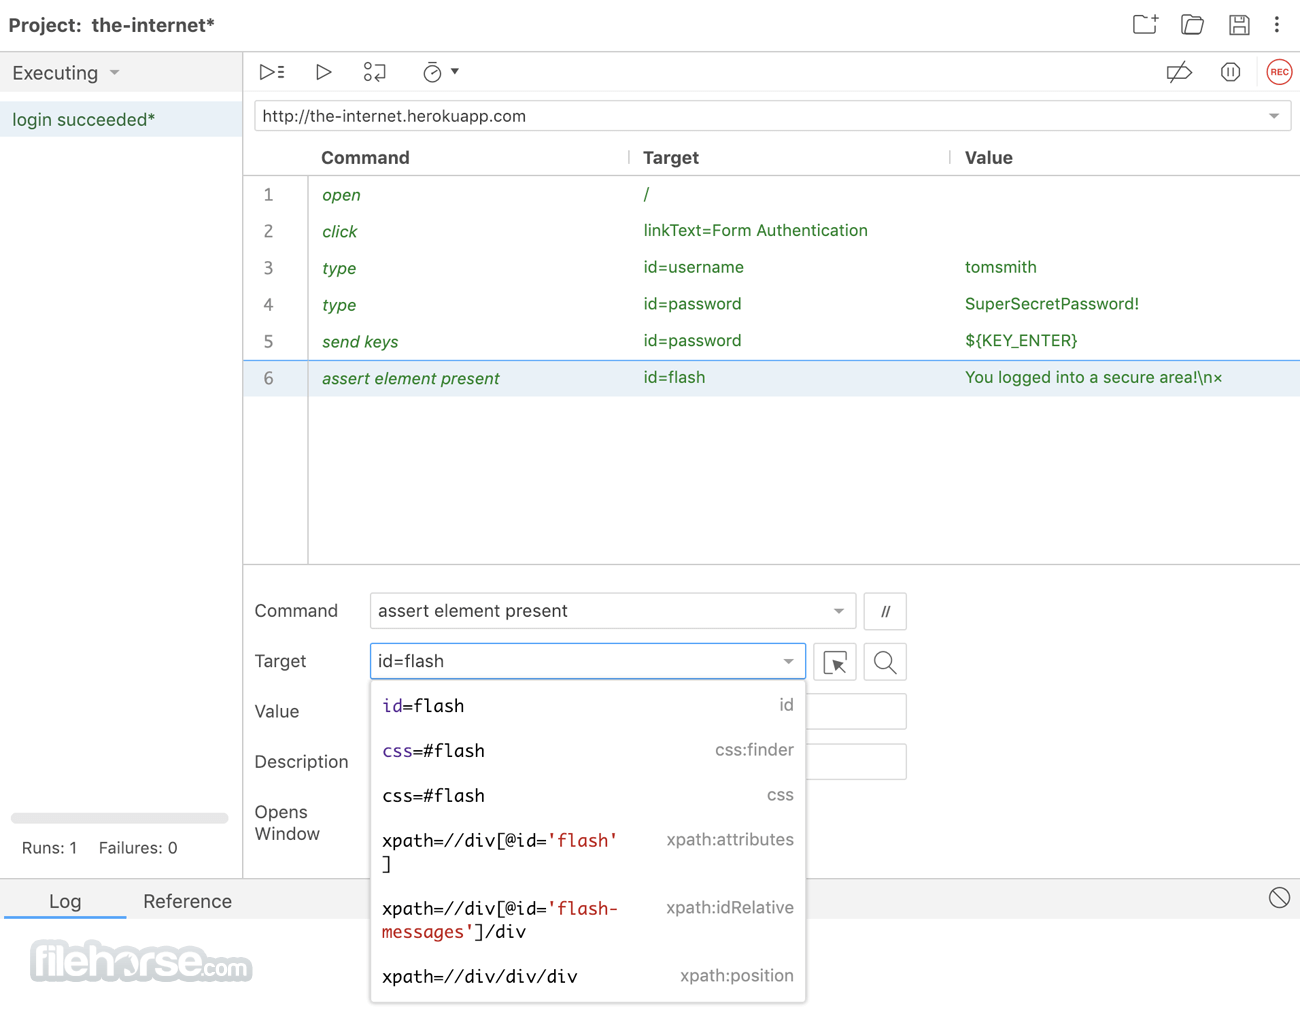
Task: Run the current test
Action: click(323, 72)
